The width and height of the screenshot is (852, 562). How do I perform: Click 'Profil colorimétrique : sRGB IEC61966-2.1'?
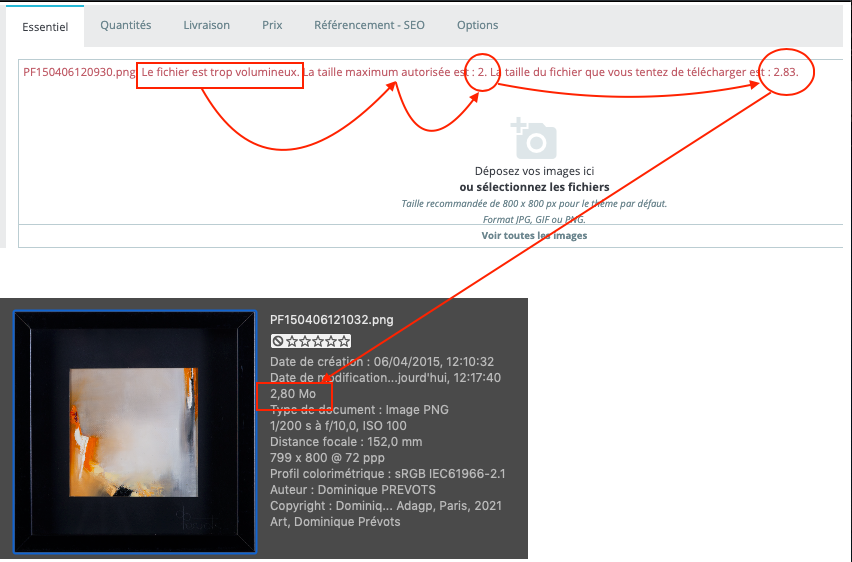(387, 474)
